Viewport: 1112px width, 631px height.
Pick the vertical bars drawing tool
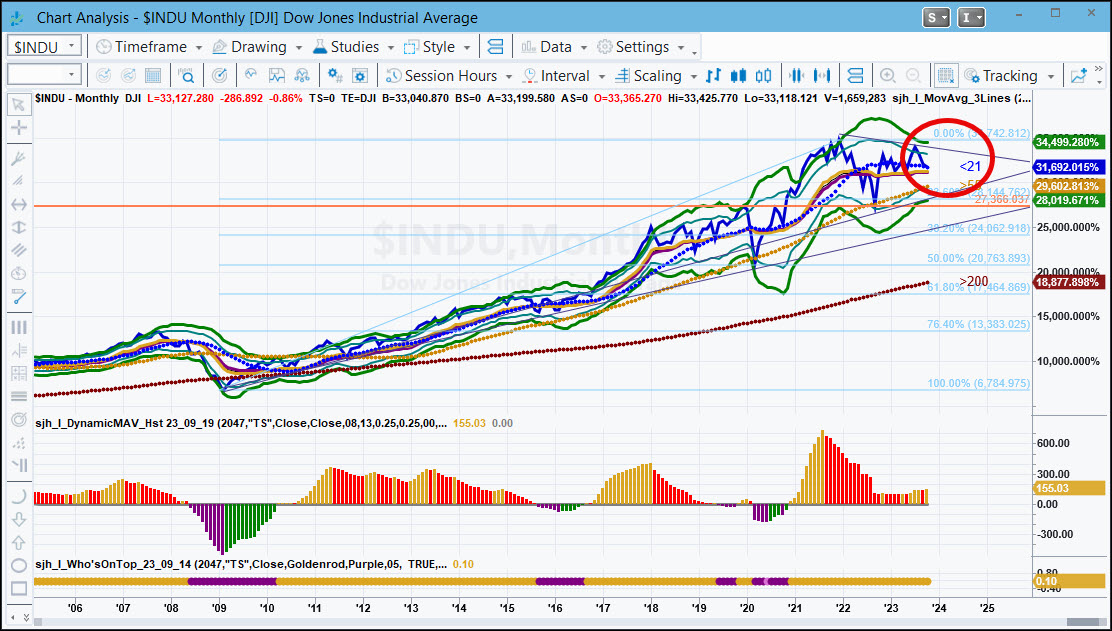click(18, 327)
